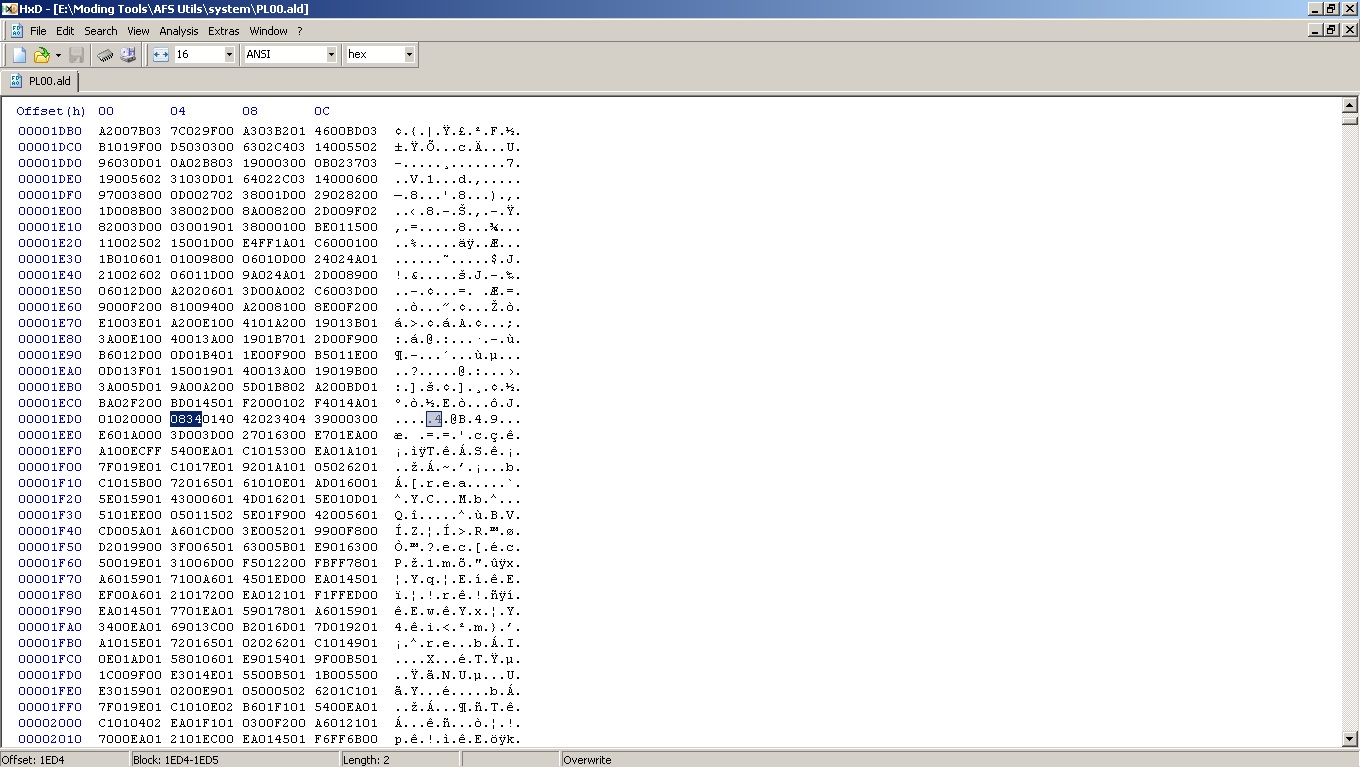Close the inner PL00.ald document window
The height and width of the screenshot is (768, 1360).
click(x=1349, y=30)
